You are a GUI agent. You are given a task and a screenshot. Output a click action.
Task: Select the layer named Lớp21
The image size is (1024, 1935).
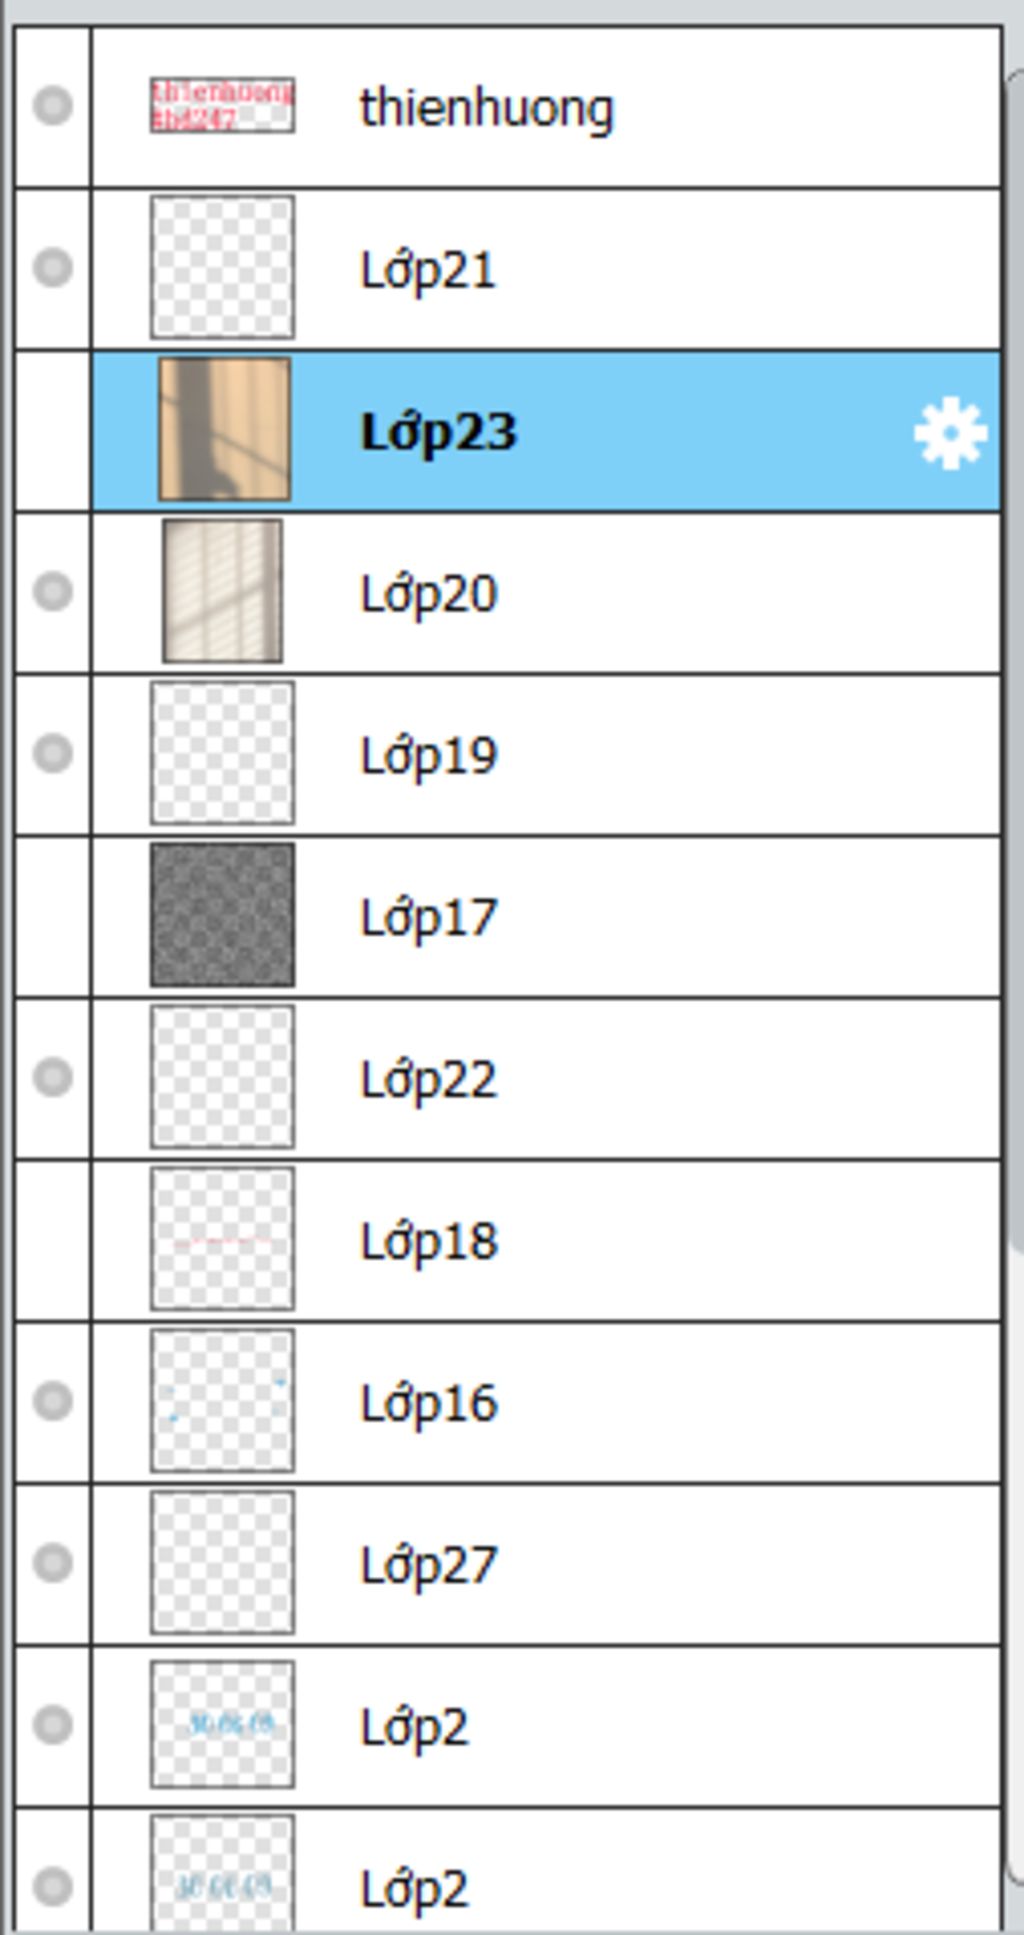546,269
